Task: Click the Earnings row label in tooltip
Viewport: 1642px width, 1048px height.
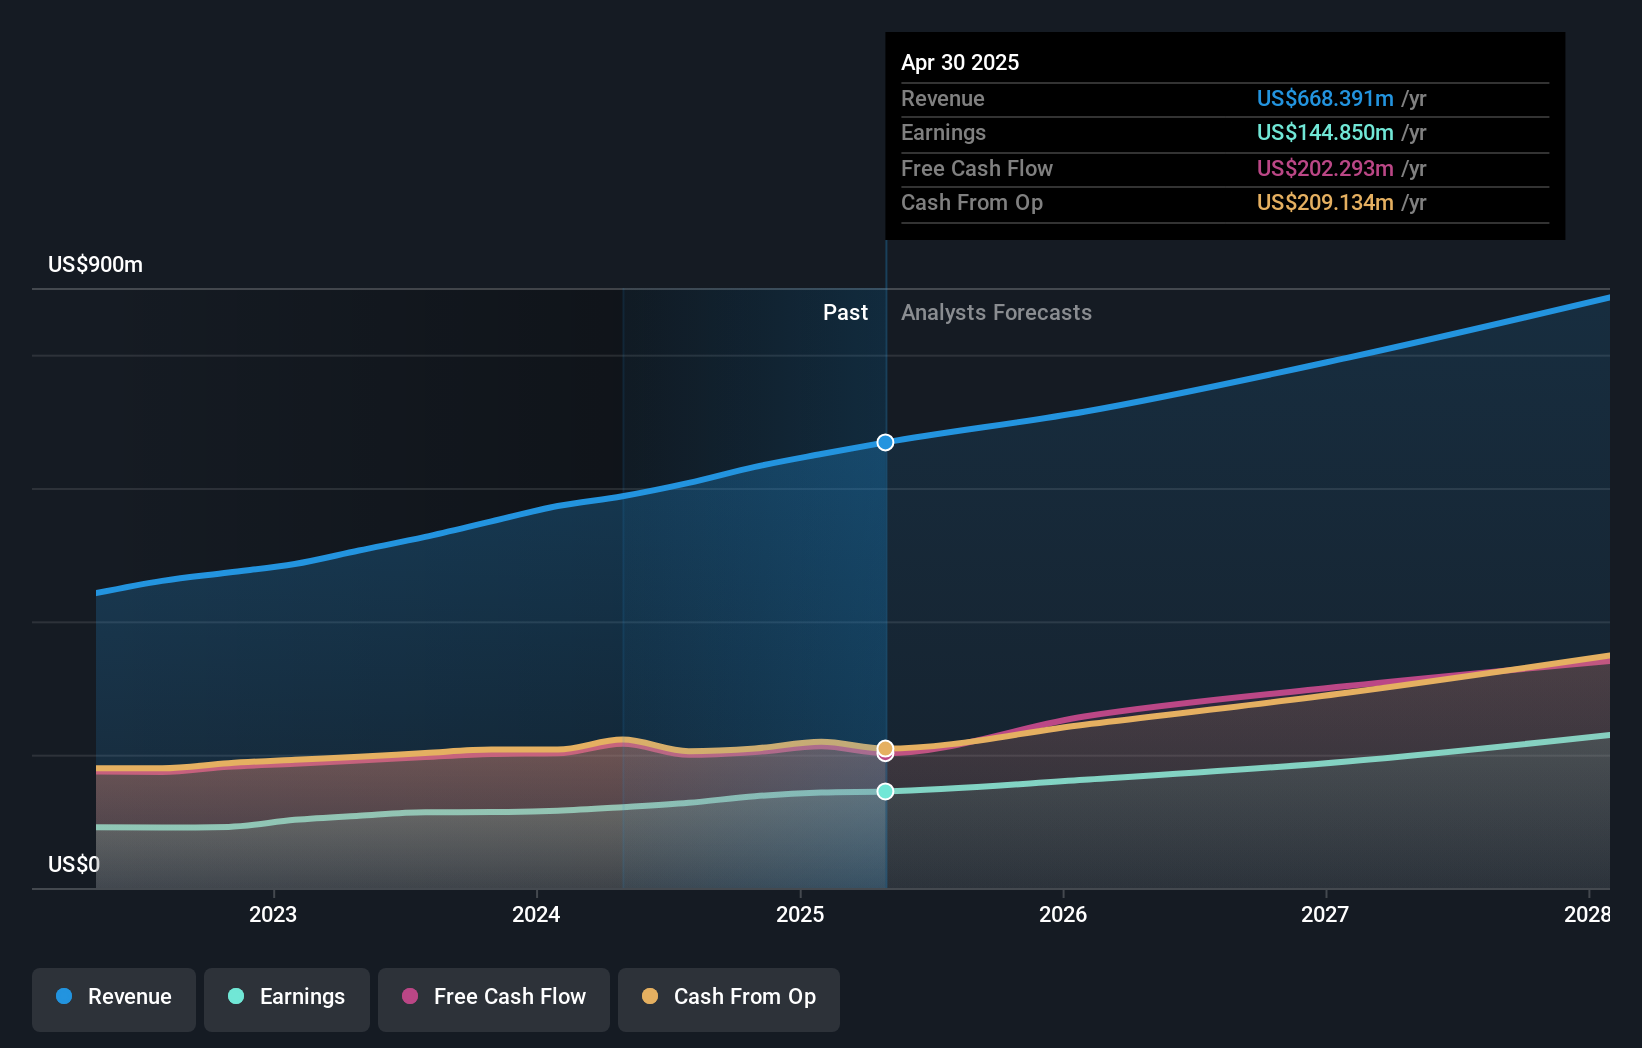Action: point(943,132)
